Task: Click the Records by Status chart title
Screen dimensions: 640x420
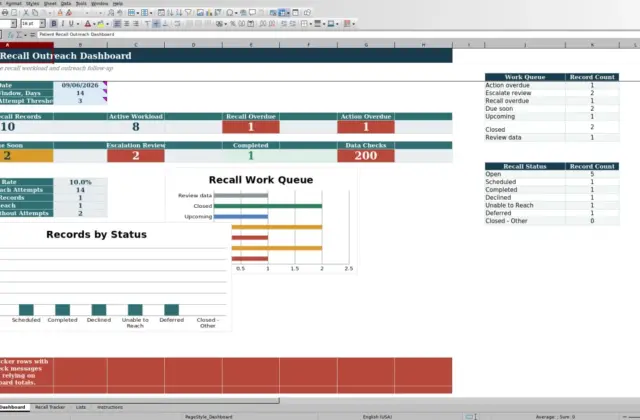Action: [96, 234]
